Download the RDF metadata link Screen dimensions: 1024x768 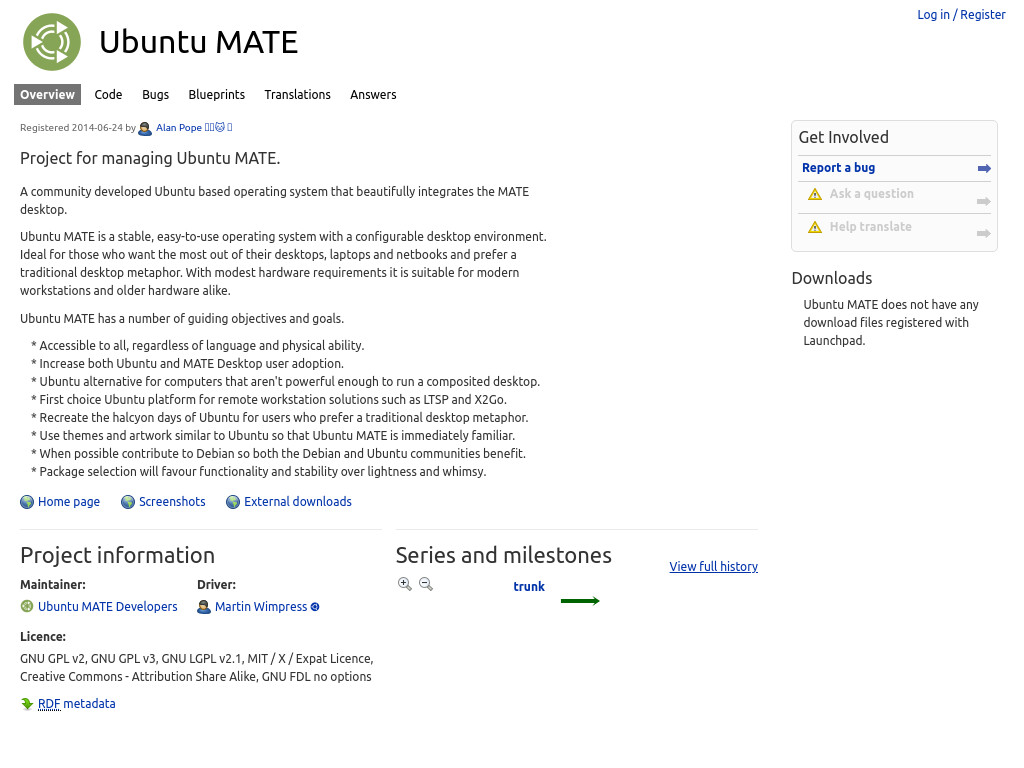76,703
